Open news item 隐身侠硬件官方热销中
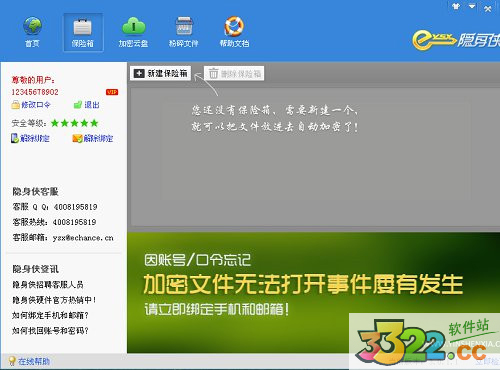Screen dimensions: 500x370 coord(54,300)
